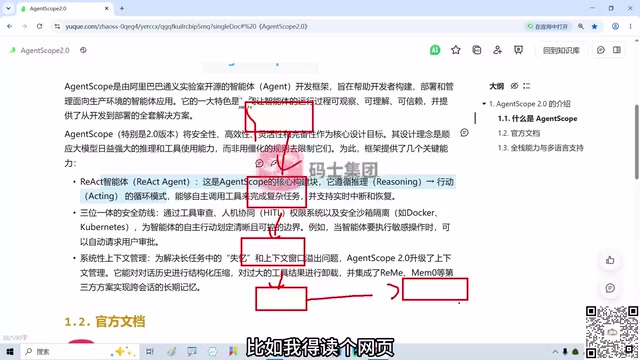Click the URL address bar
640x360 pixels.
pos(286,27)
